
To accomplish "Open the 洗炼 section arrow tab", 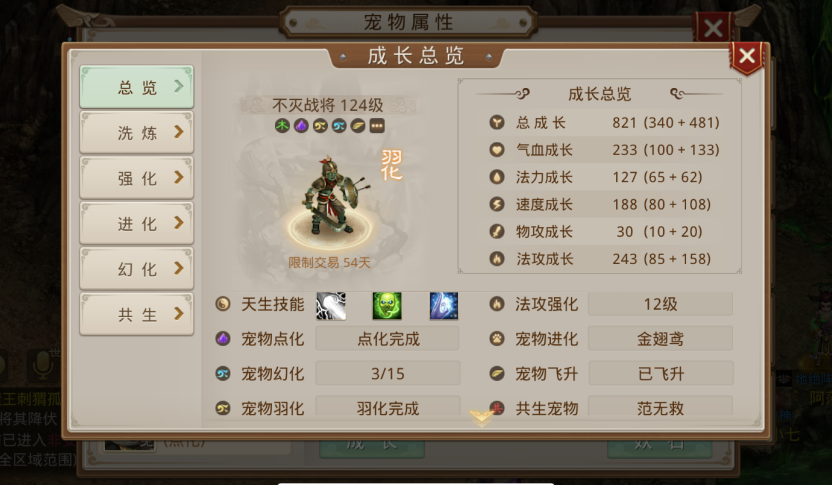I will (x=137, y=132).
